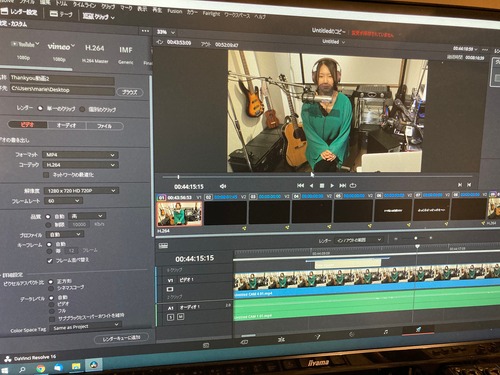The width and height of the screenshot is (500, 375).
Task: Click the play forward button
Action: click(332, 185)
